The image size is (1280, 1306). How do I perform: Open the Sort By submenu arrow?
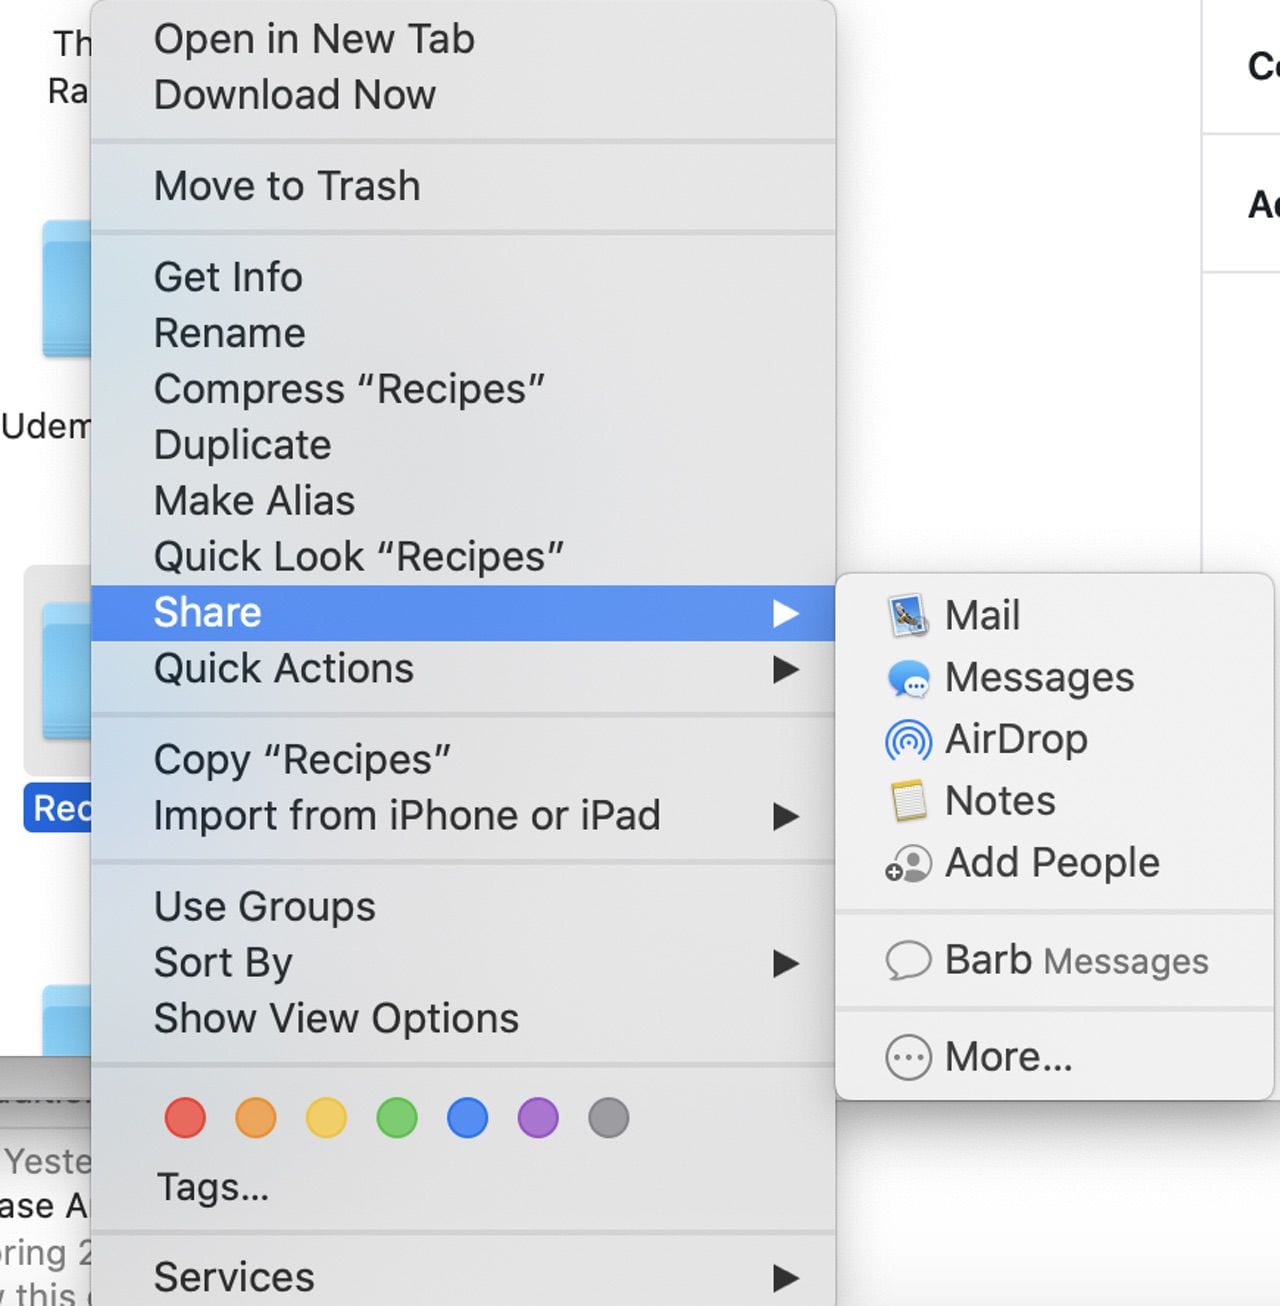click(x=786, y=963)
